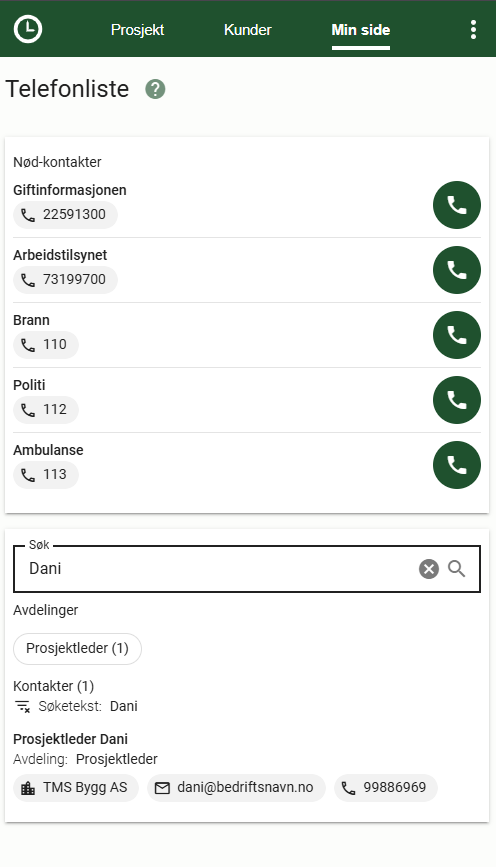Call Arbeidstilsynet with green phone button
Screen dimensions: 496x867
[x=457, y=270]
